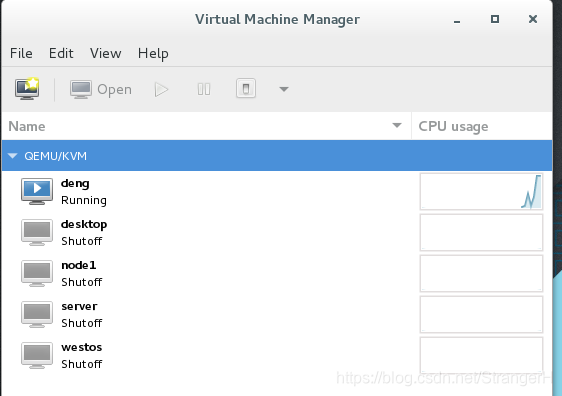This screenshot has height=396, width=562.
Task: Open the View menu
Action: click(x=105, y=53)
